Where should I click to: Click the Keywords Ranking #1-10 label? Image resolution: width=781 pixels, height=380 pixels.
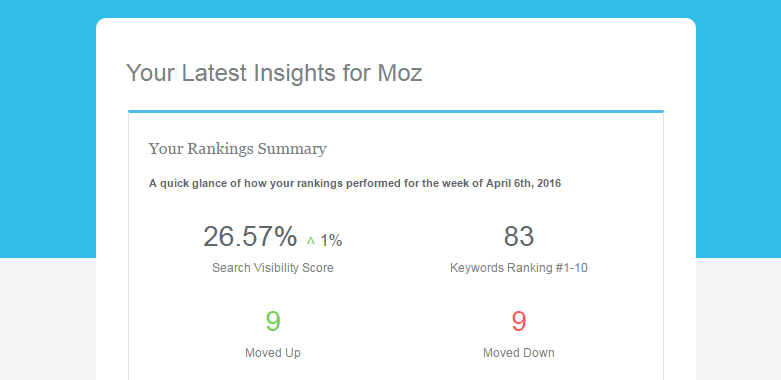519,268
